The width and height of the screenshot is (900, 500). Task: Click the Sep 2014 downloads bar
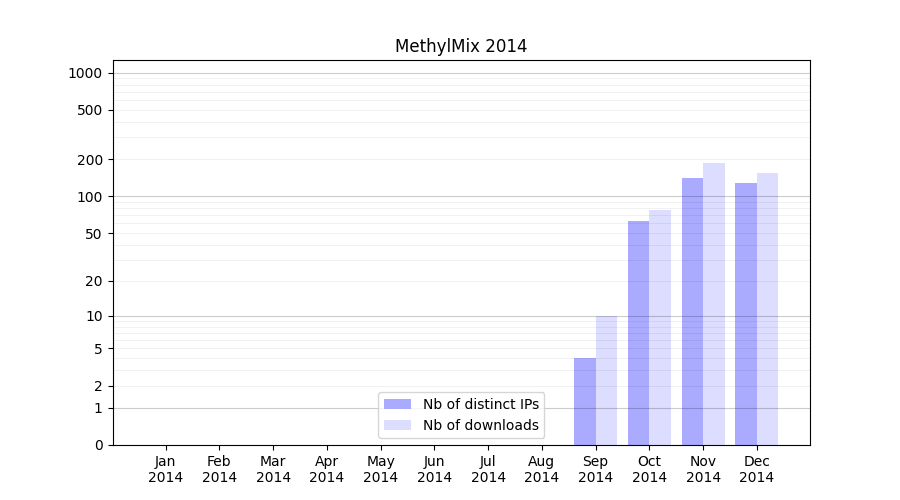pos(606,380)
